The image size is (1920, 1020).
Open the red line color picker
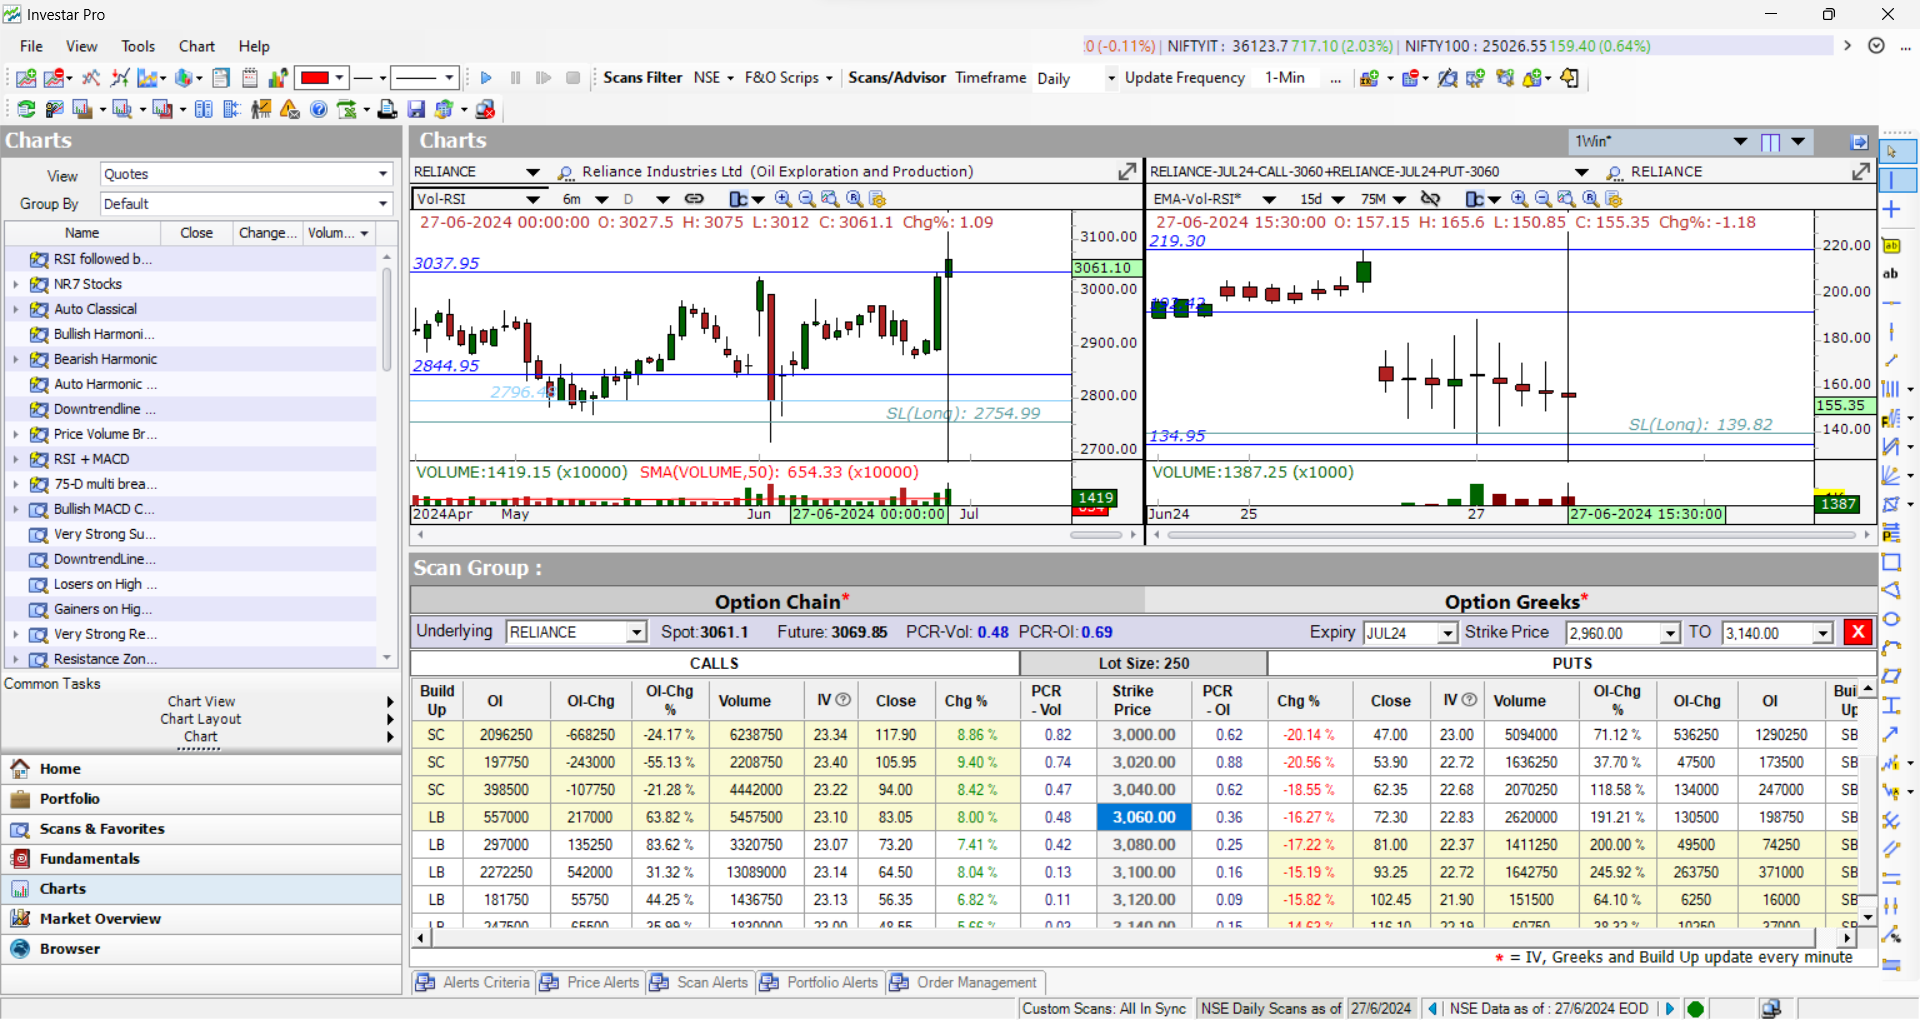[x=340, y=78]
